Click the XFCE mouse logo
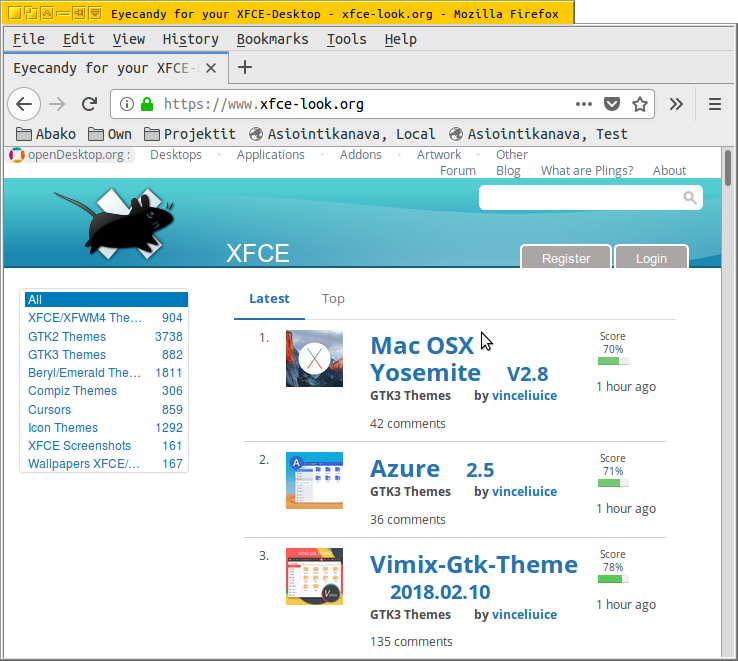Viewport: 738px width, 661px height. point(114,223)
